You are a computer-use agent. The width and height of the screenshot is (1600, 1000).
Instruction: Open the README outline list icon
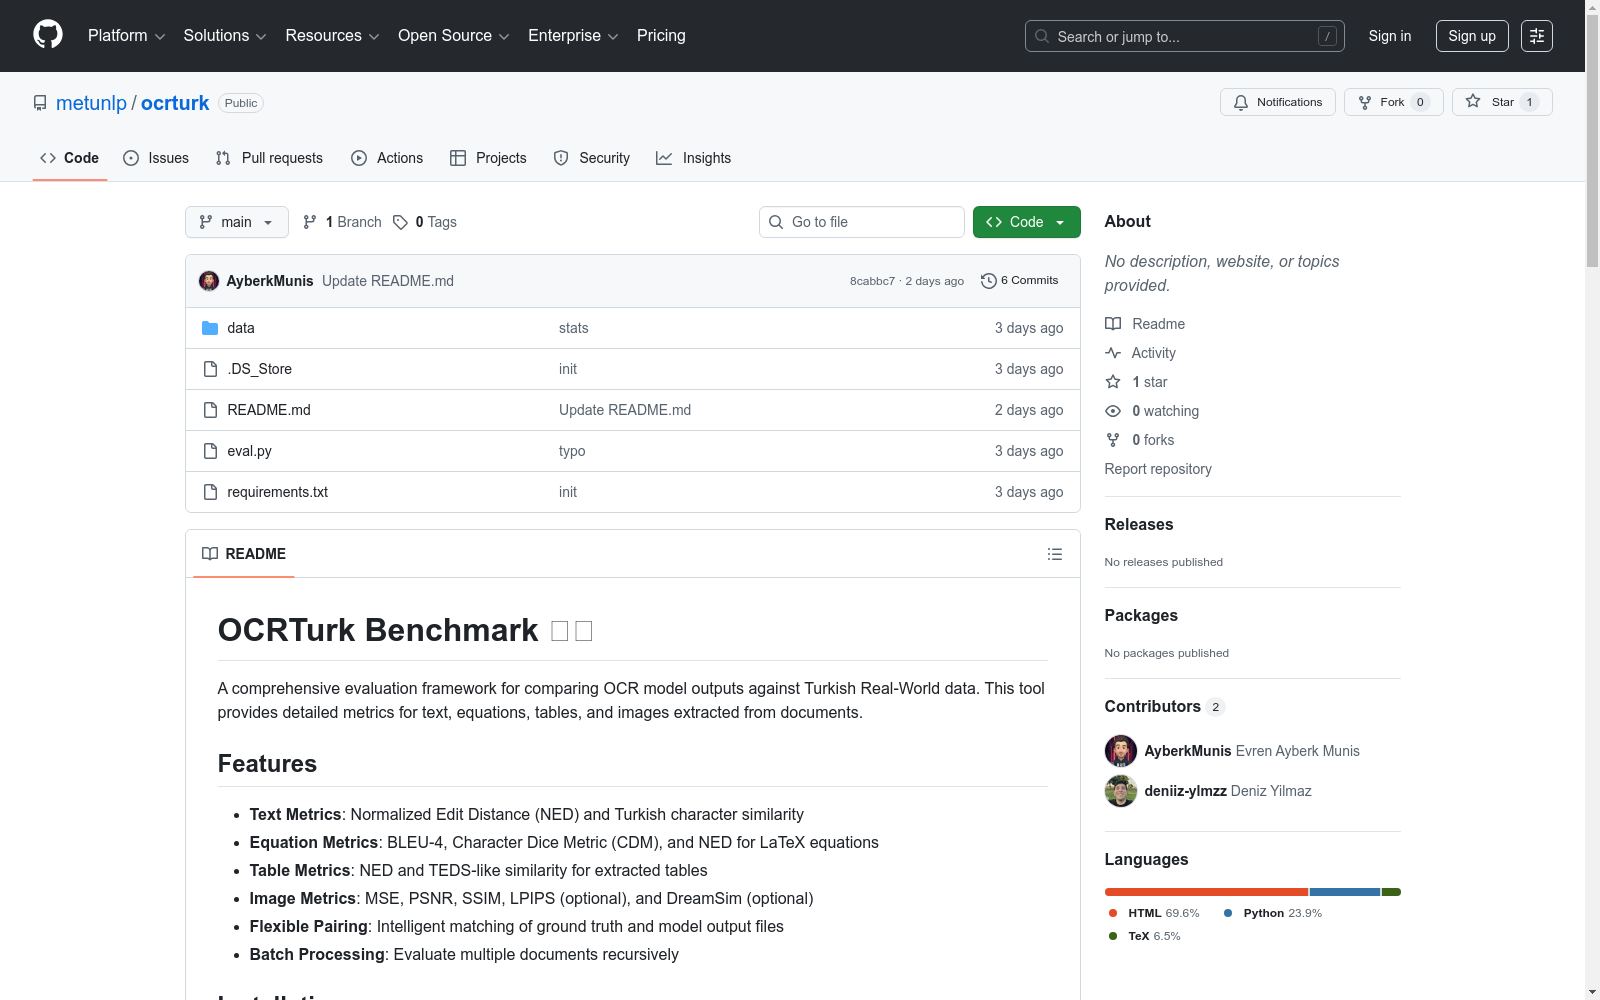tap(1055, 554)
